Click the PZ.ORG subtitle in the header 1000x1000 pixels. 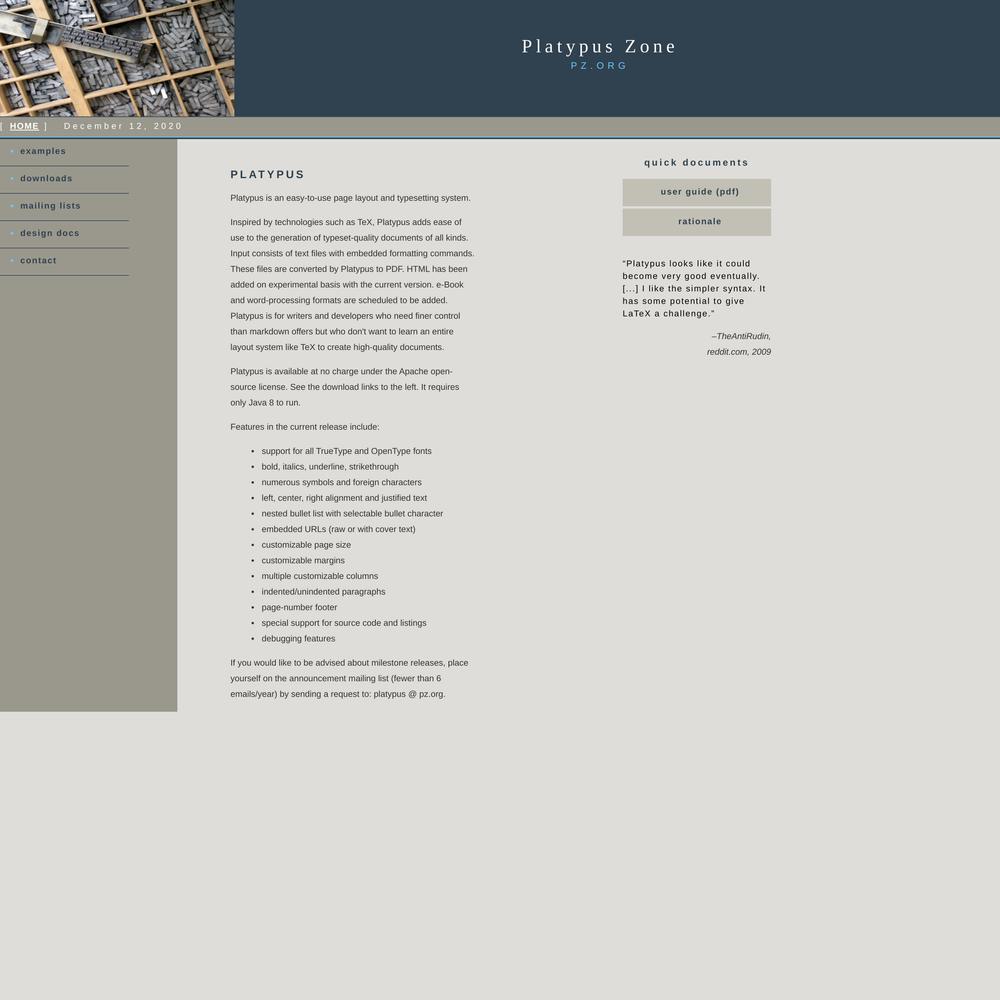pos(599,66)
